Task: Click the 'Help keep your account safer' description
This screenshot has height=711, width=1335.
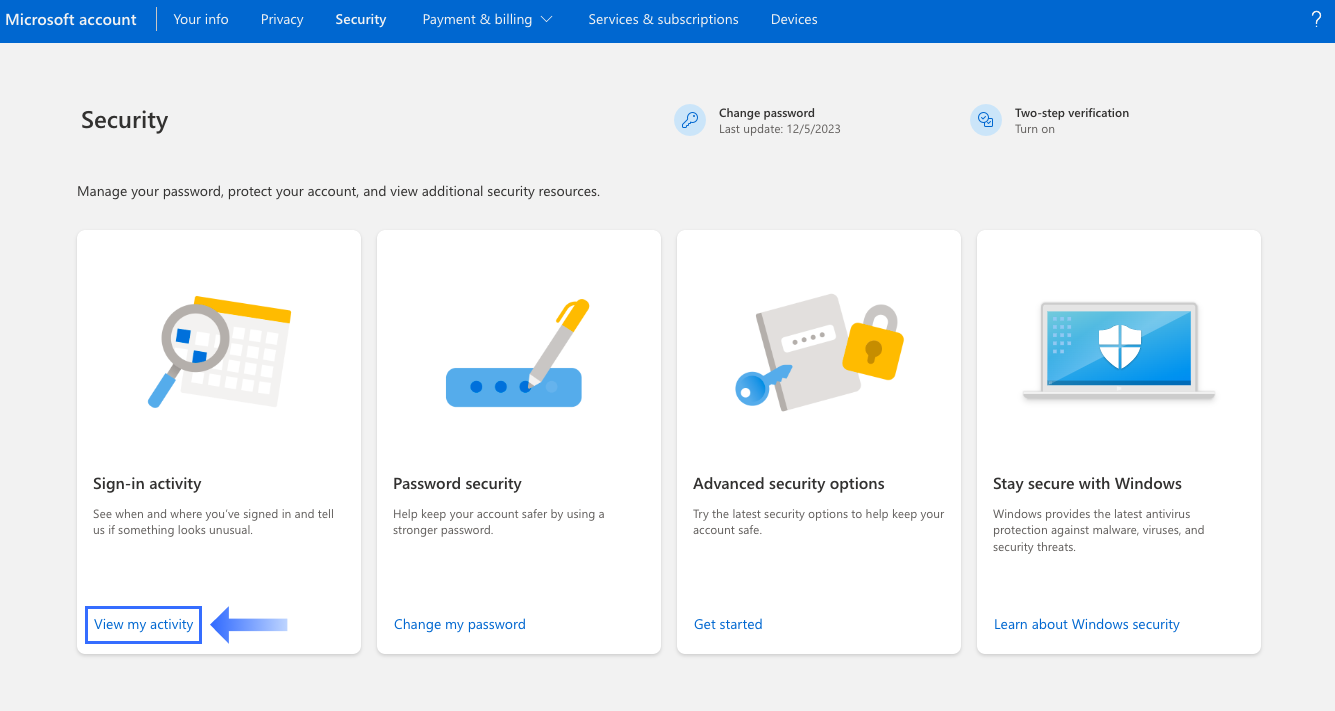Action: tap(499, 522)
